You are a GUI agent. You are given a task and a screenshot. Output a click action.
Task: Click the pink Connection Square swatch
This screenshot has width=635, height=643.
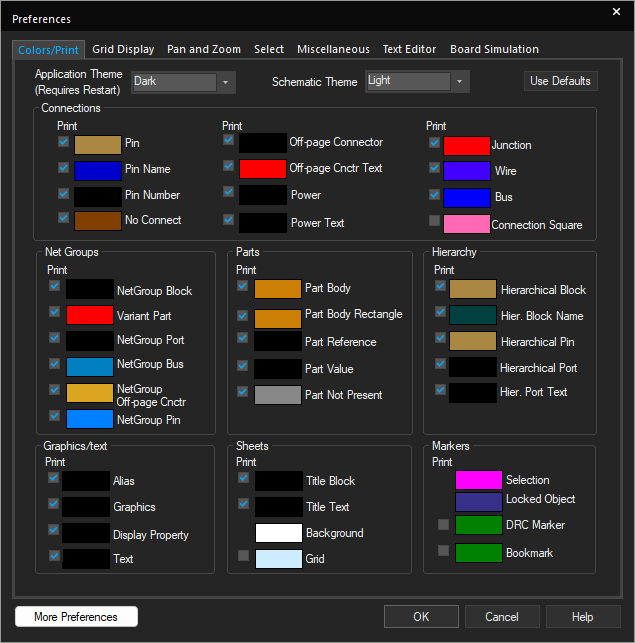point(466,224)
